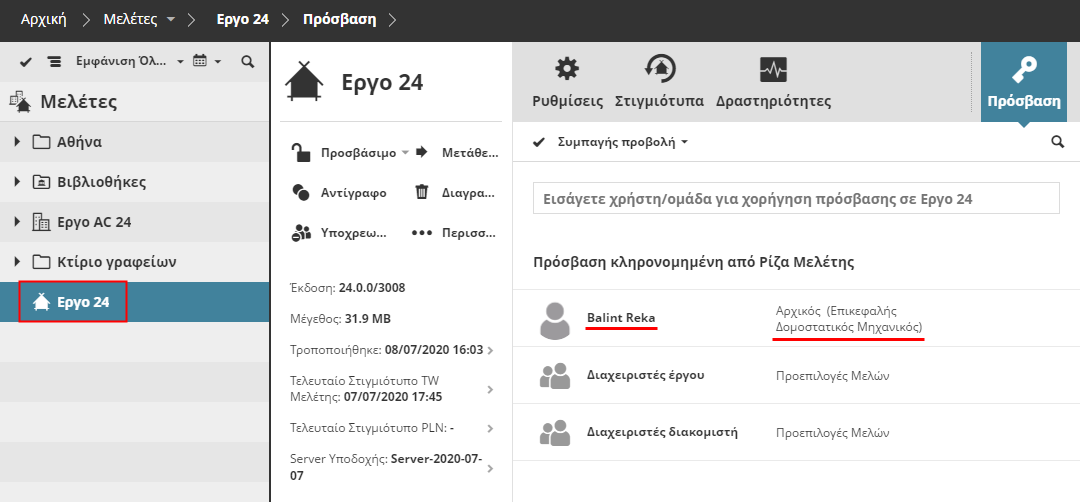
Task: Click Πρόσβαση in the breadcrumb
Action: (x=340, y=19)
